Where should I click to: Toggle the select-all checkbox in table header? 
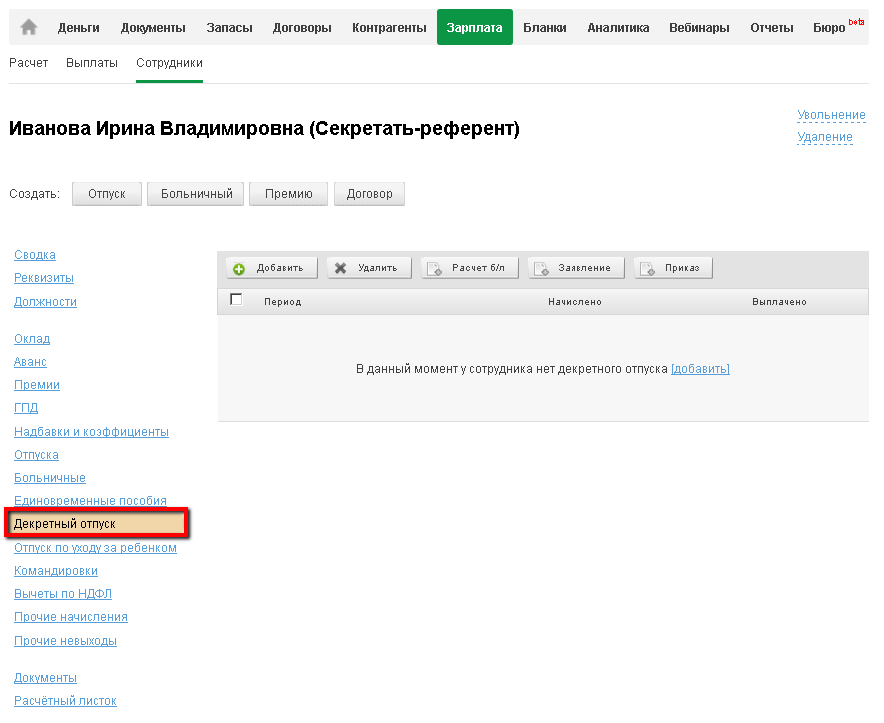[x=236, y=299]
